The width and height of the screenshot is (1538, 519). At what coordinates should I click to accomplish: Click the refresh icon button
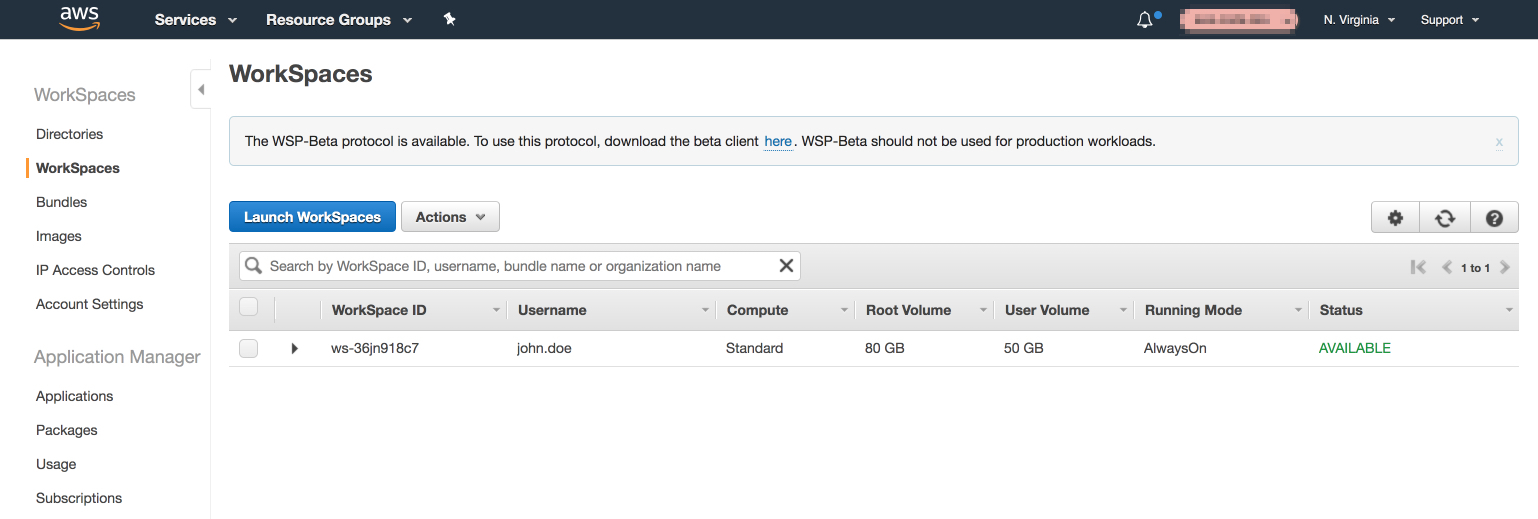pyautogui.click(x=1445, y=218)
